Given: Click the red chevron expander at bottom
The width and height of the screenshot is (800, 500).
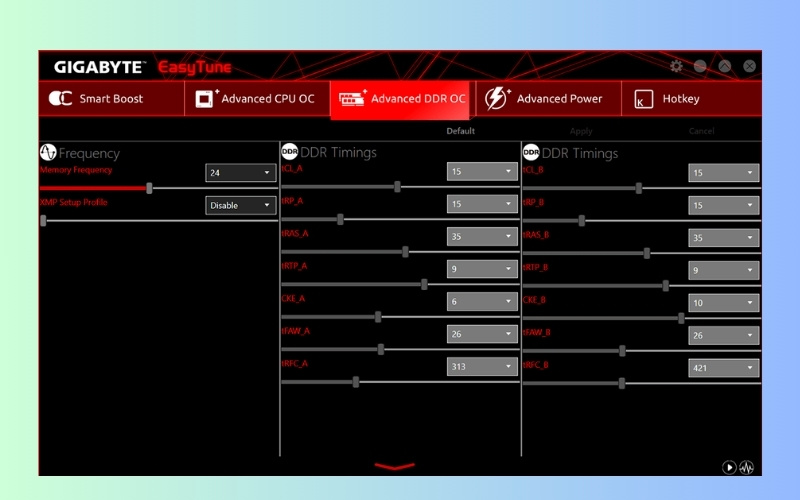Looking at the screenshot, I should coord(394,465).
